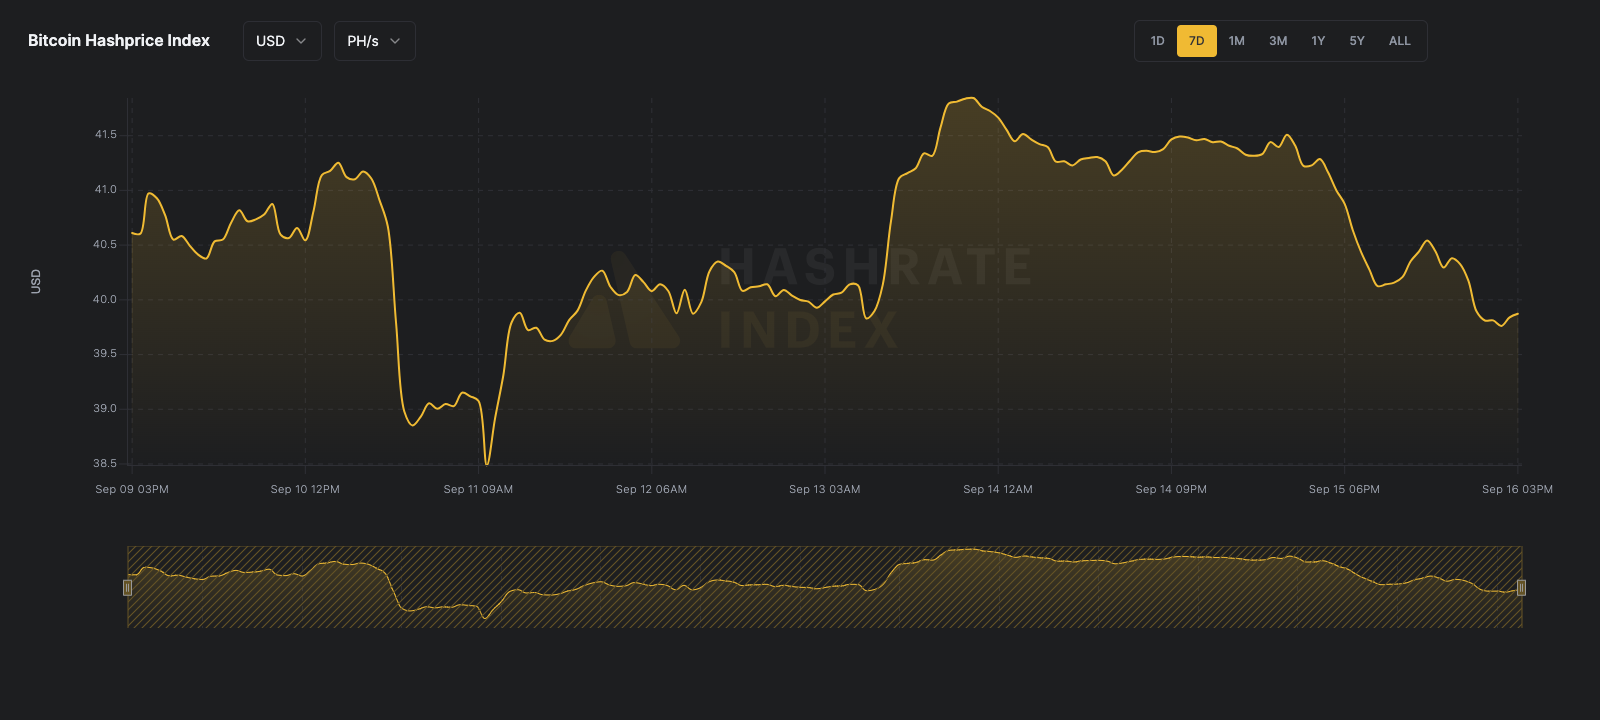Screen dimensions: 1600x720
Task: Click the 39.5 y-axis value
Action: [x=106, y=353]
